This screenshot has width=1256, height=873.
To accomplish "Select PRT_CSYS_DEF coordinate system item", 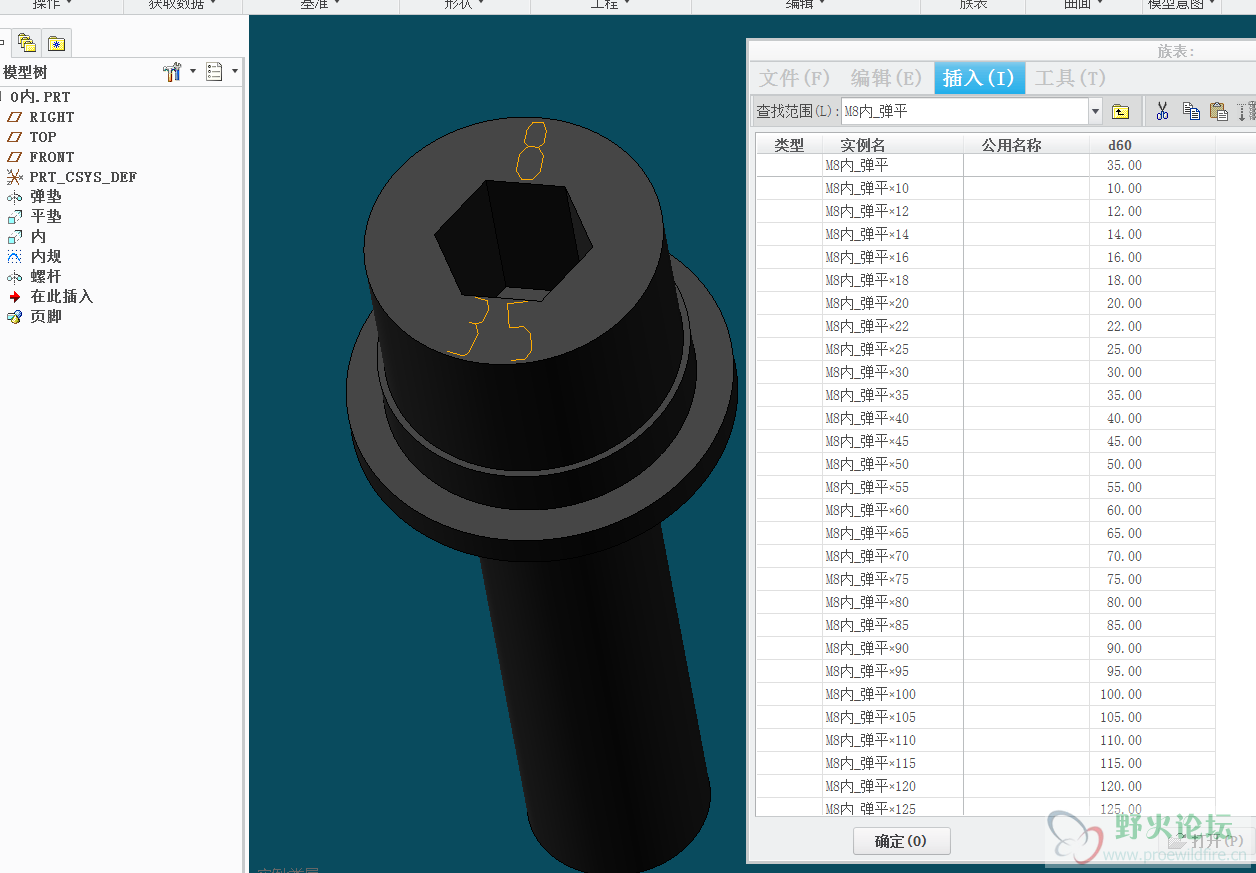I will point(83,177).
